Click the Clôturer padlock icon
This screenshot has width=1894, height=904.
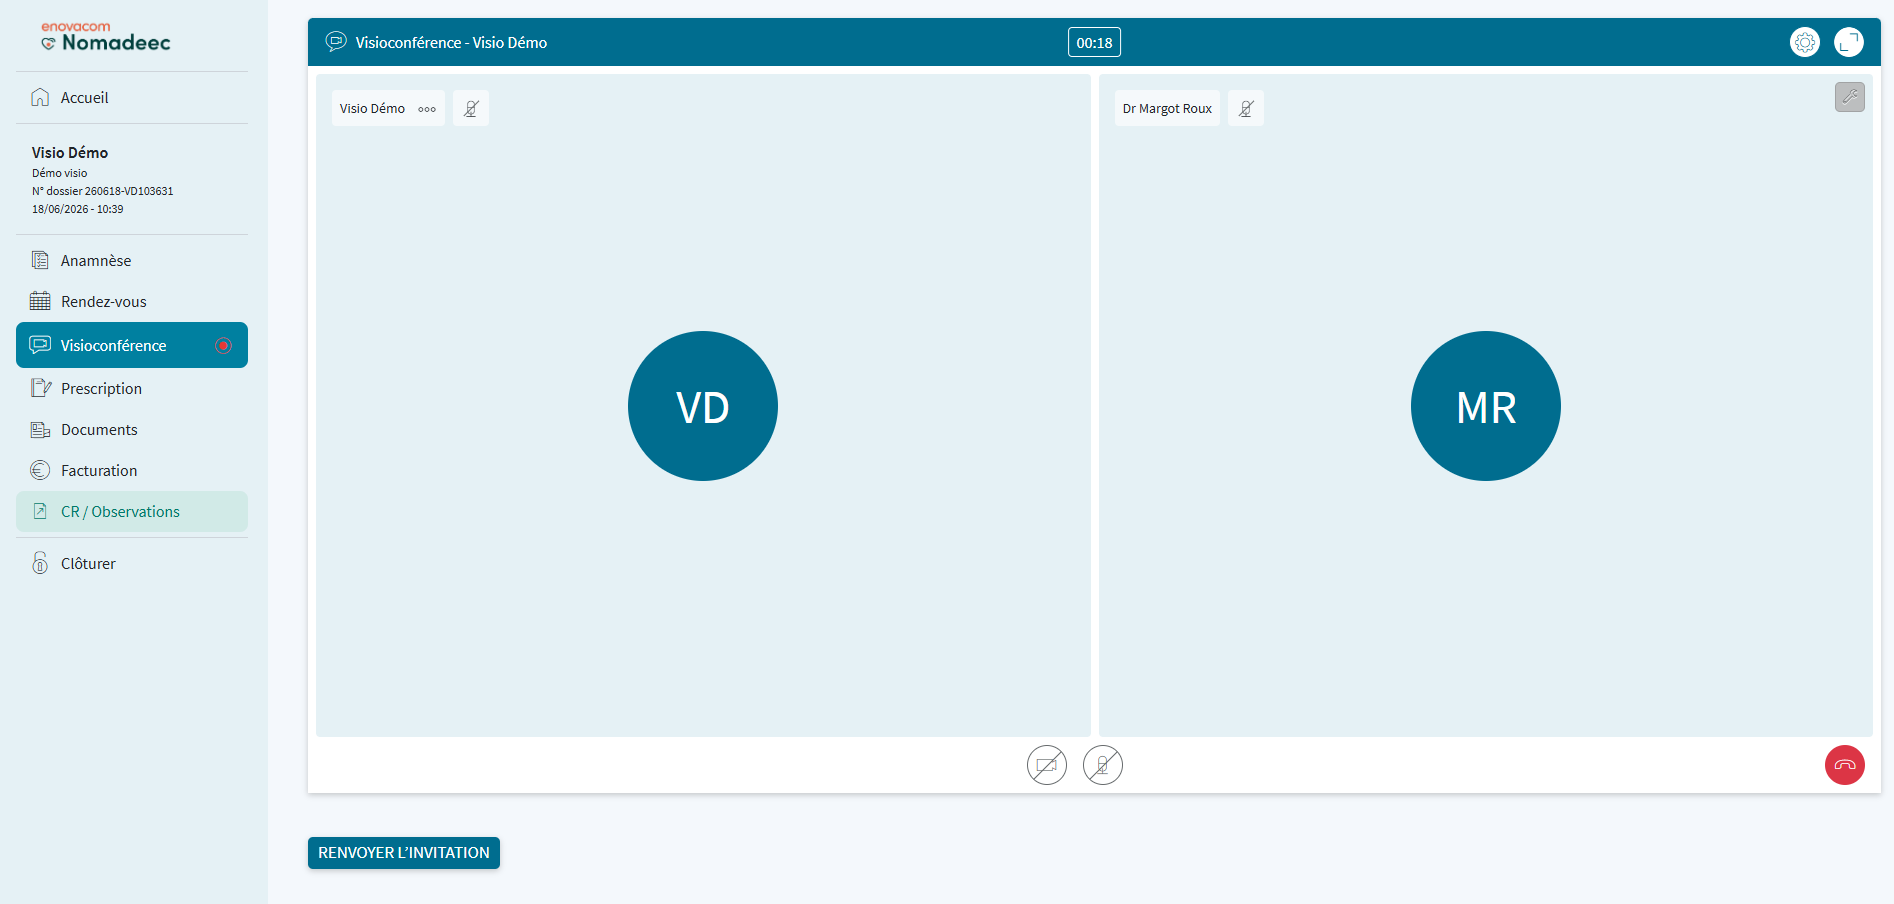(40, 563)
